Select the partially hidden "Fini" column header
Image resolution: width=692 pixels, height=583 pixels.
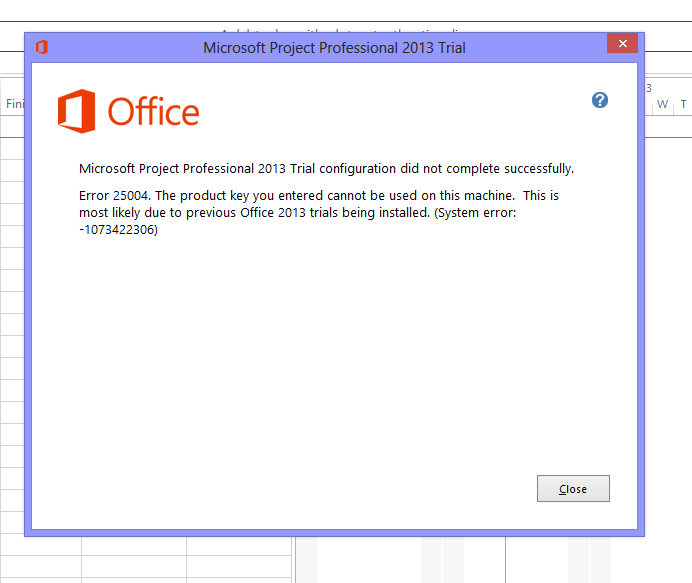[x=15, y=104]
